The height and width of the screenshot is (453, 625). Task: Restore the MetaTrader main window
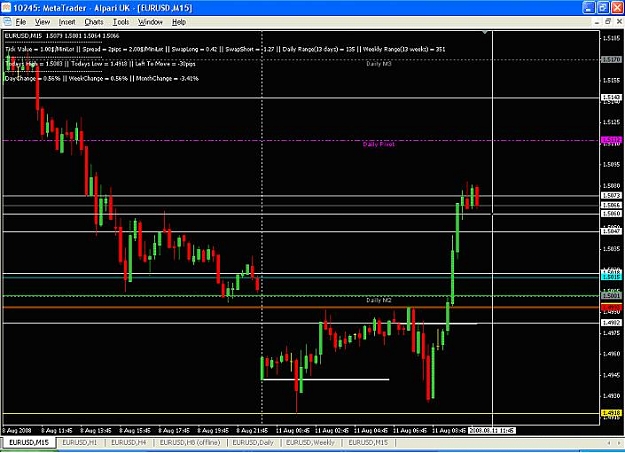tap(603, 8)
